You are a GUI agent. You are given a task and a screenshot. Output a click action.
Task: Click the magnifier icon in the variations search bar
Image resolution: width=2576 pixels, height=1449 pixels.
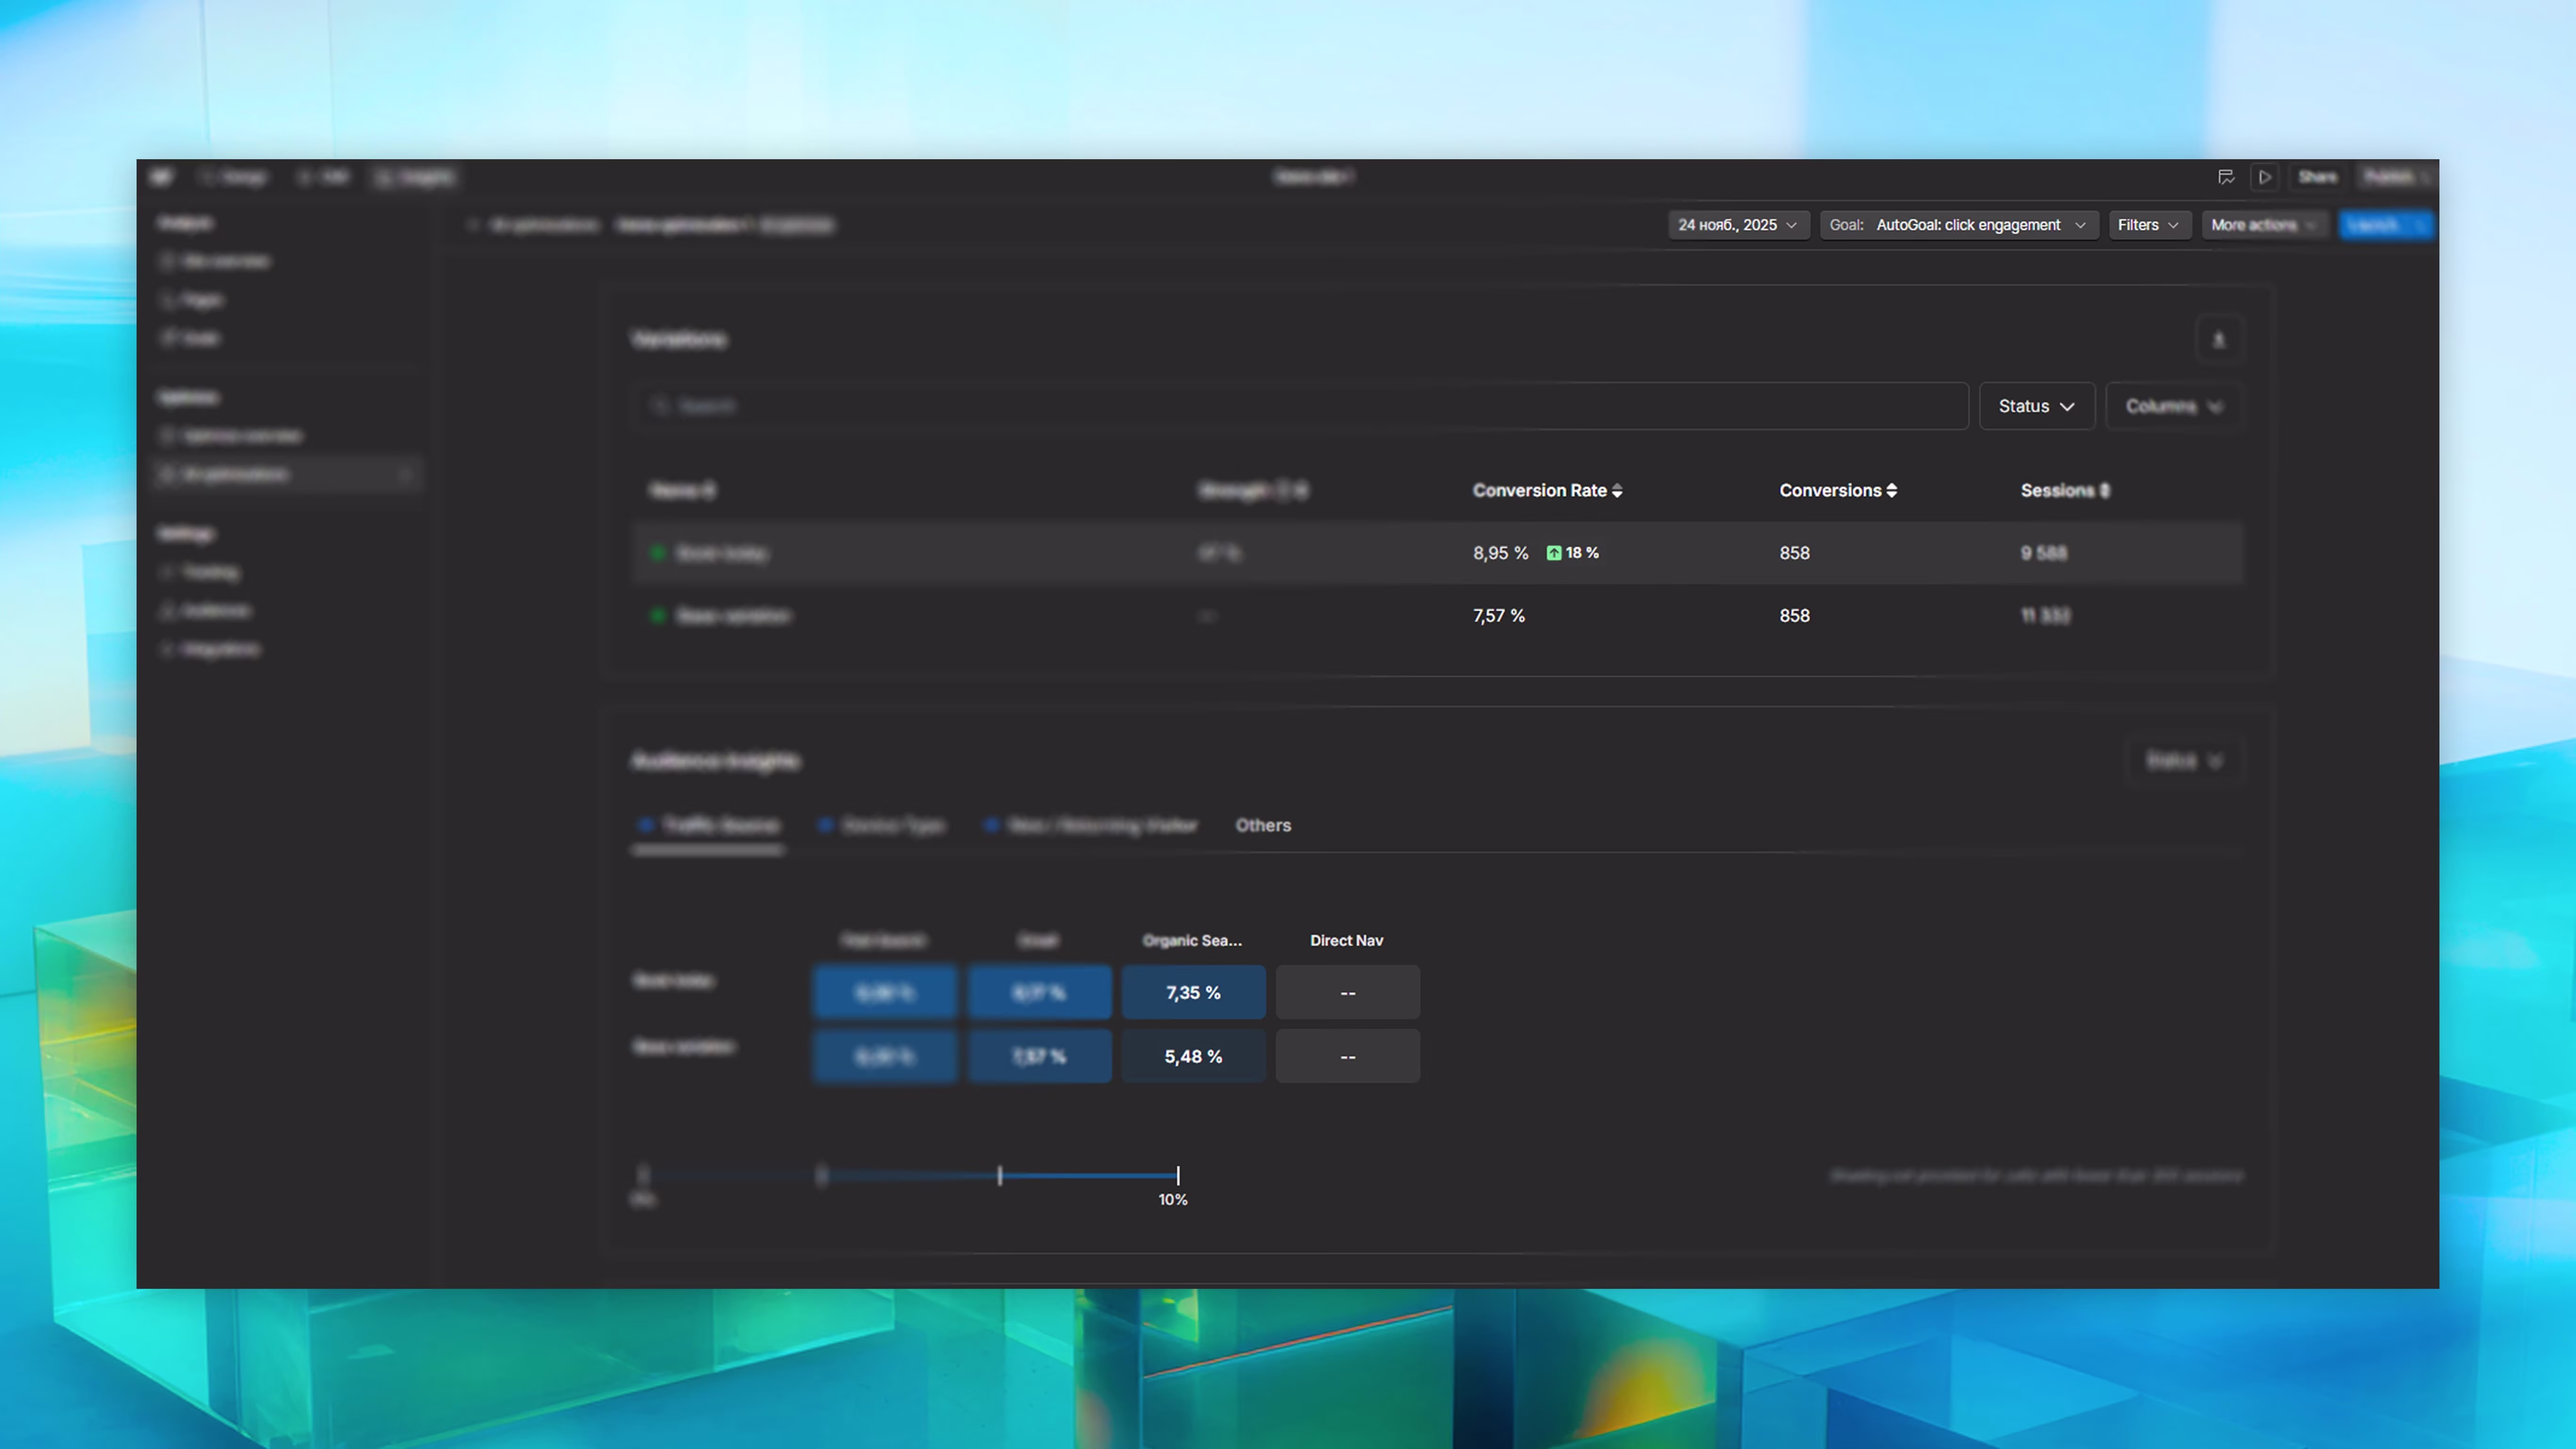[660, 406]
